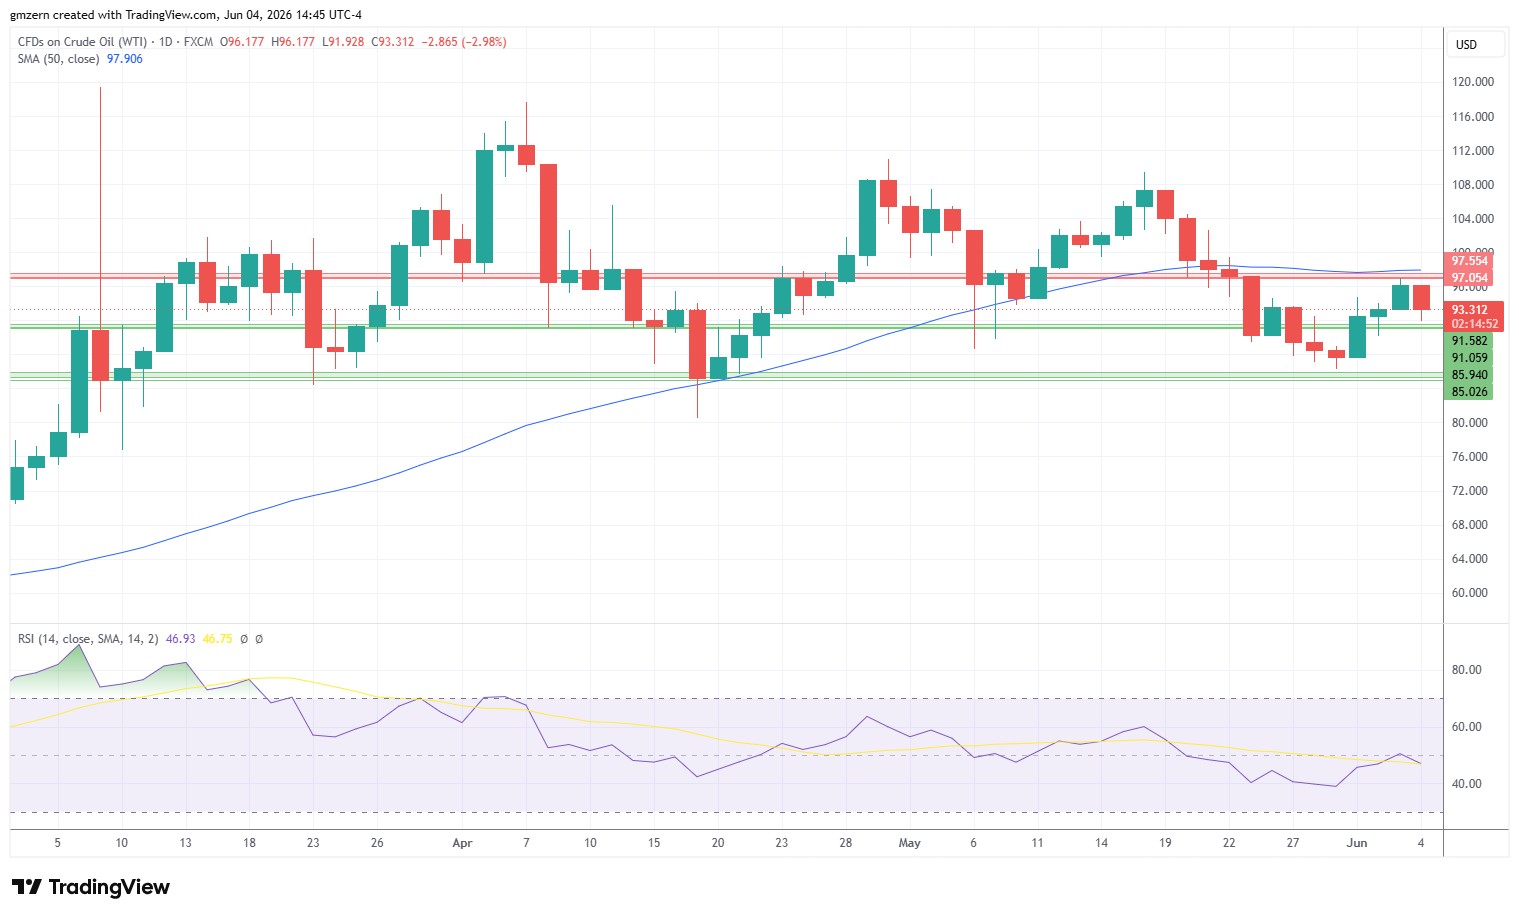Click the 64.000 price axis label
This screenshot has width=1519, height=917.
[1470, 559]
